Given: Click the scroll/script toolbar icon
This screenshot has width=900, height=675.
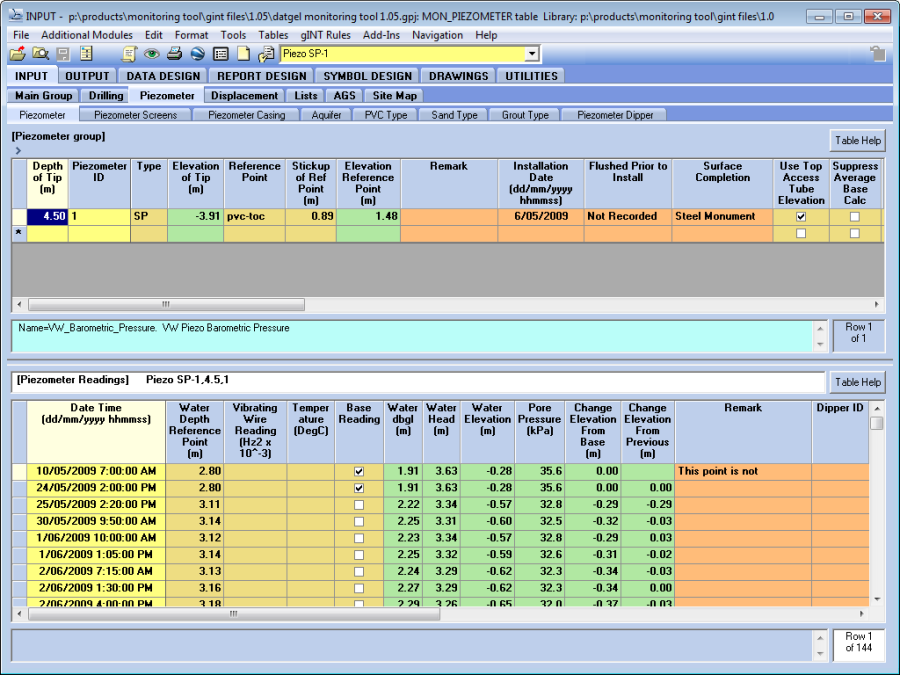Looking at the screenshot, I should point(129,55).
